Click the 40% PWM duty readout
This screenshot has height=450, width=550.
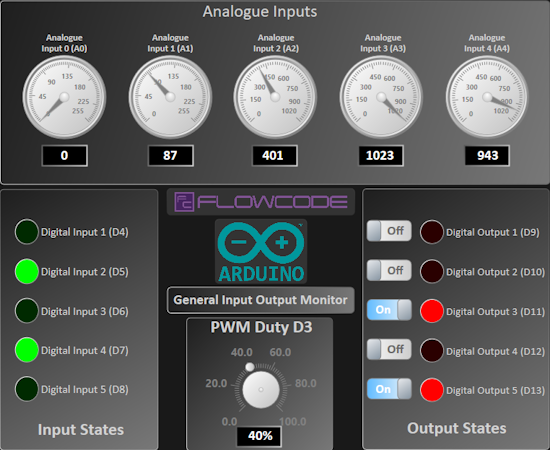[x=260, y=436]
